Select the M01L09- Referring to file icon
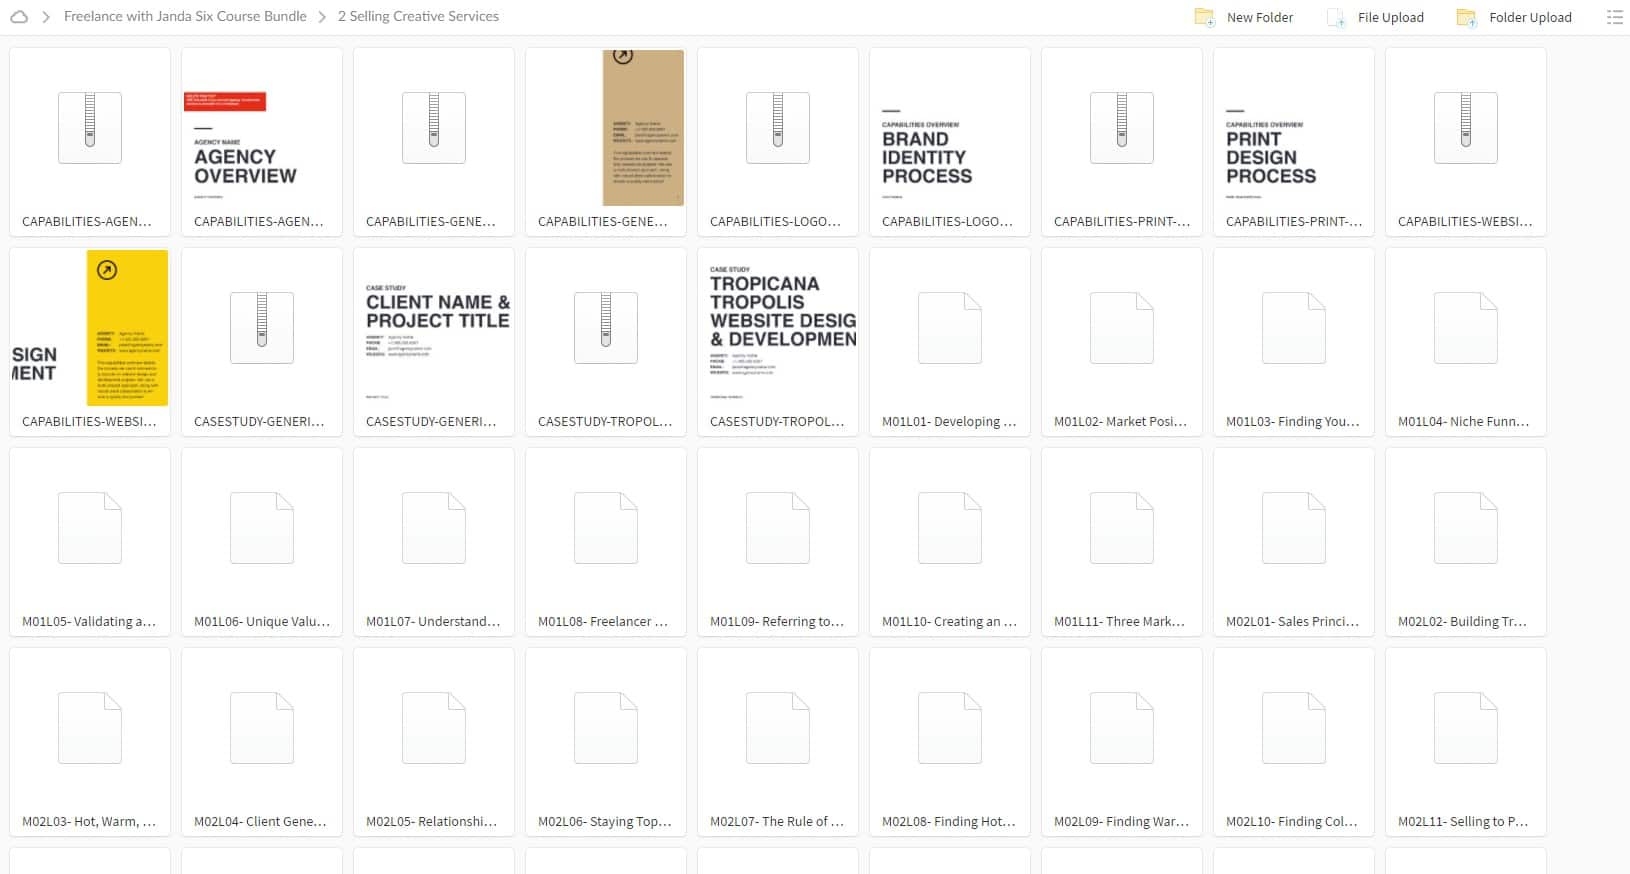Screen dimensions: 1630x874 click(x=778, y=528)
